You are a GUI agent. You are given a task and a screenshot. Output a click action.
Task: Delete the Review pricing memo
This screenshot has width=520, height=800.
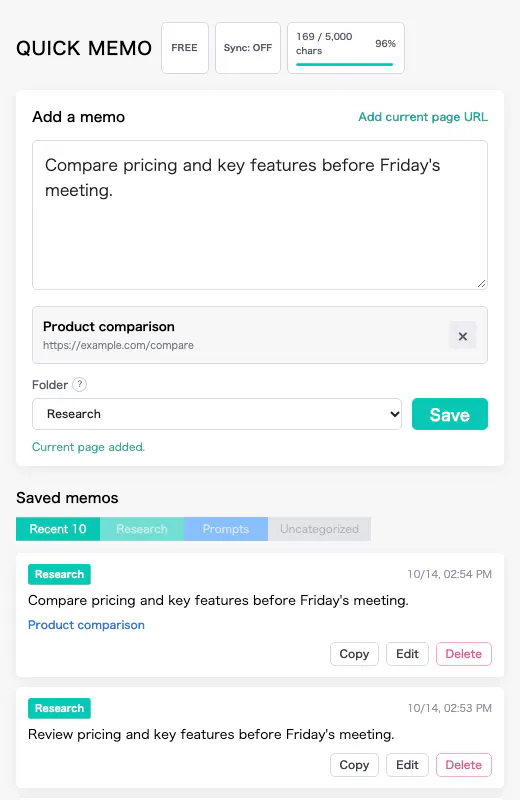tap(463, 765)
